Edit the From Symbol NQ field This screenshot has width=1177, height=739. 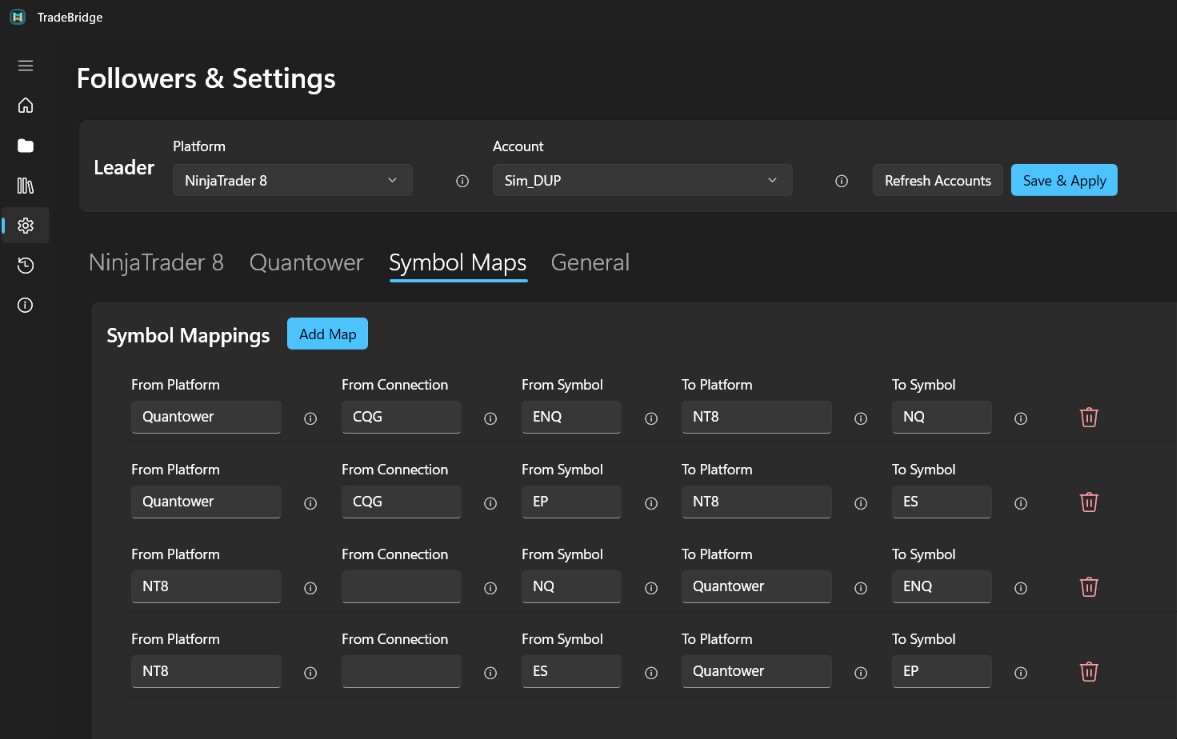[x=571, y=587]
